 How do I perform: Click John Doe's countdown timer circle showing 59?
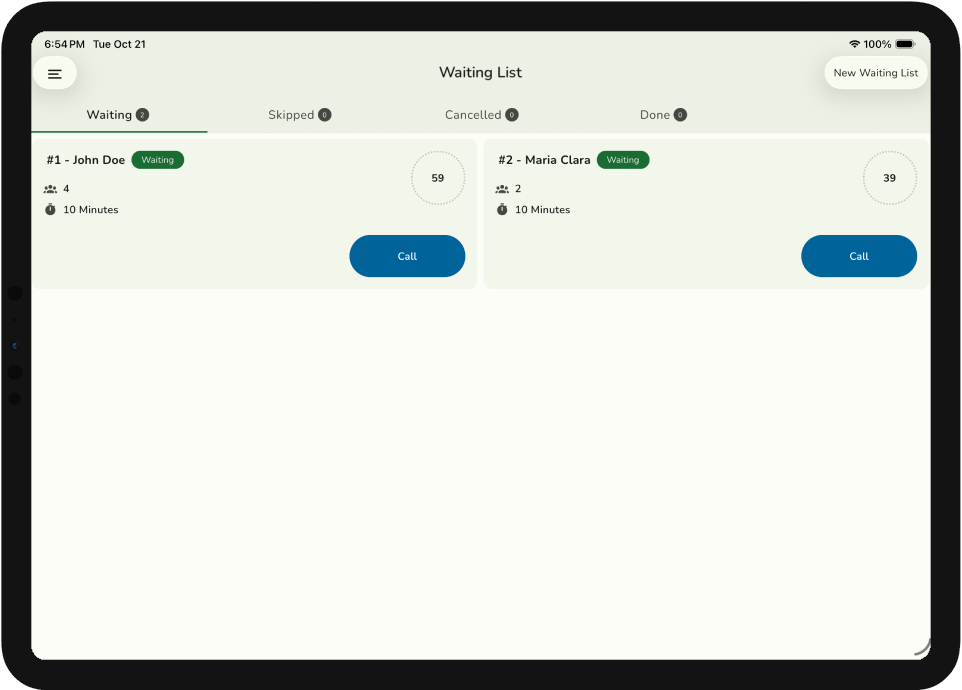point(438,178)
